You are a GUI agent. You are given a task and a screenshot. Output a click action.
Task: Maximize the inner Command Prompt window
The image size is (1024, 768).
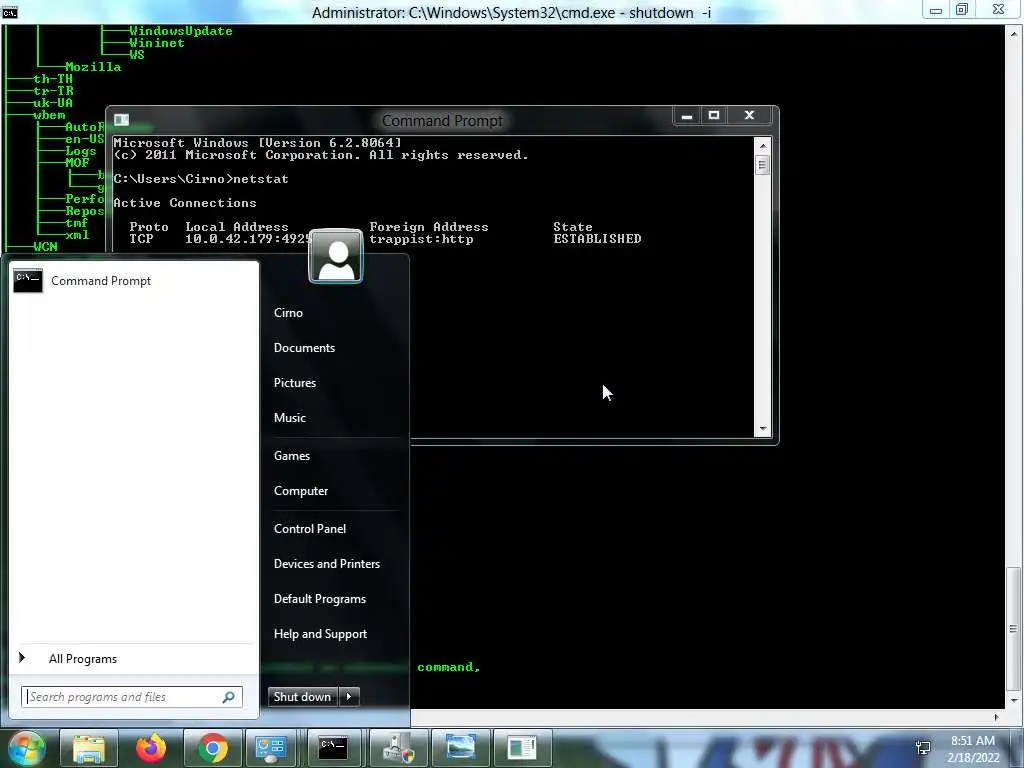[x=714, y=116]
